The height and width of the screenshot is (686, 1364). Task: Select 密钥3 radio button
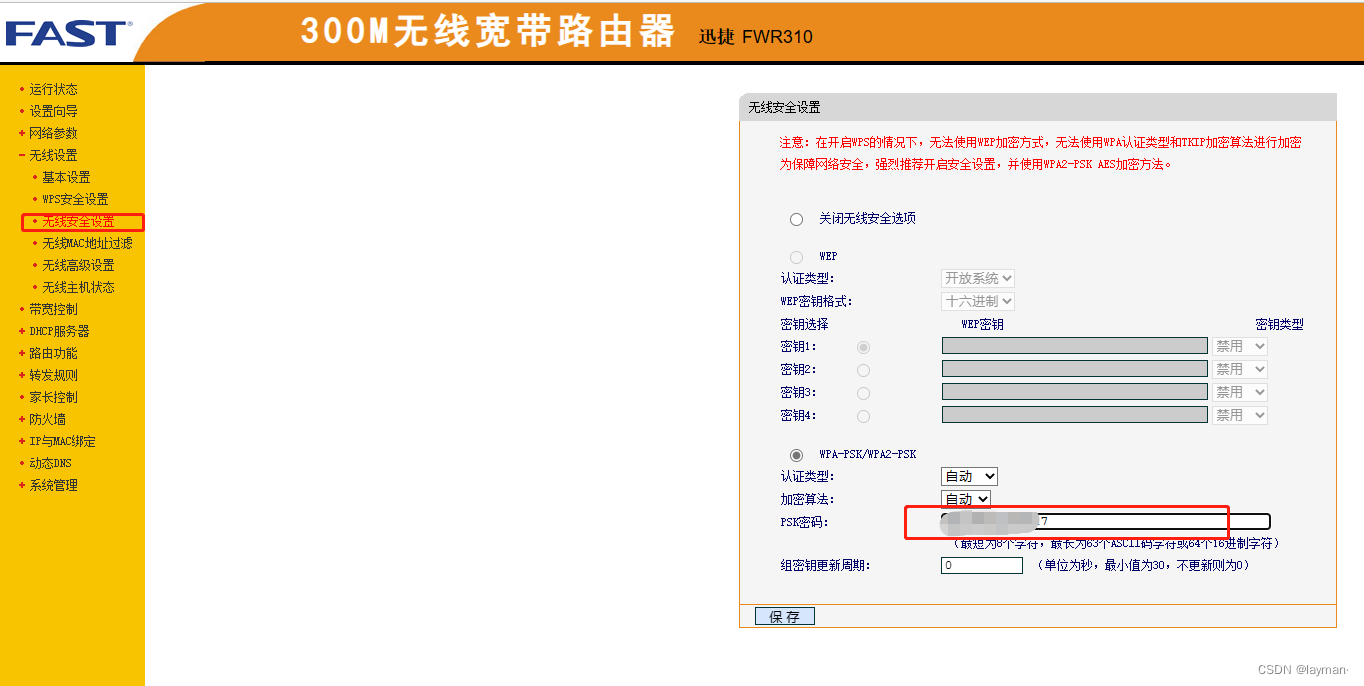click(863, 393)
